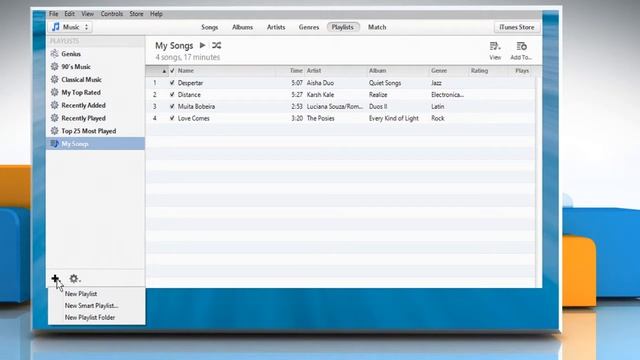The image size is (640, 360).
Task: Open the File menu
Action: 53,14
